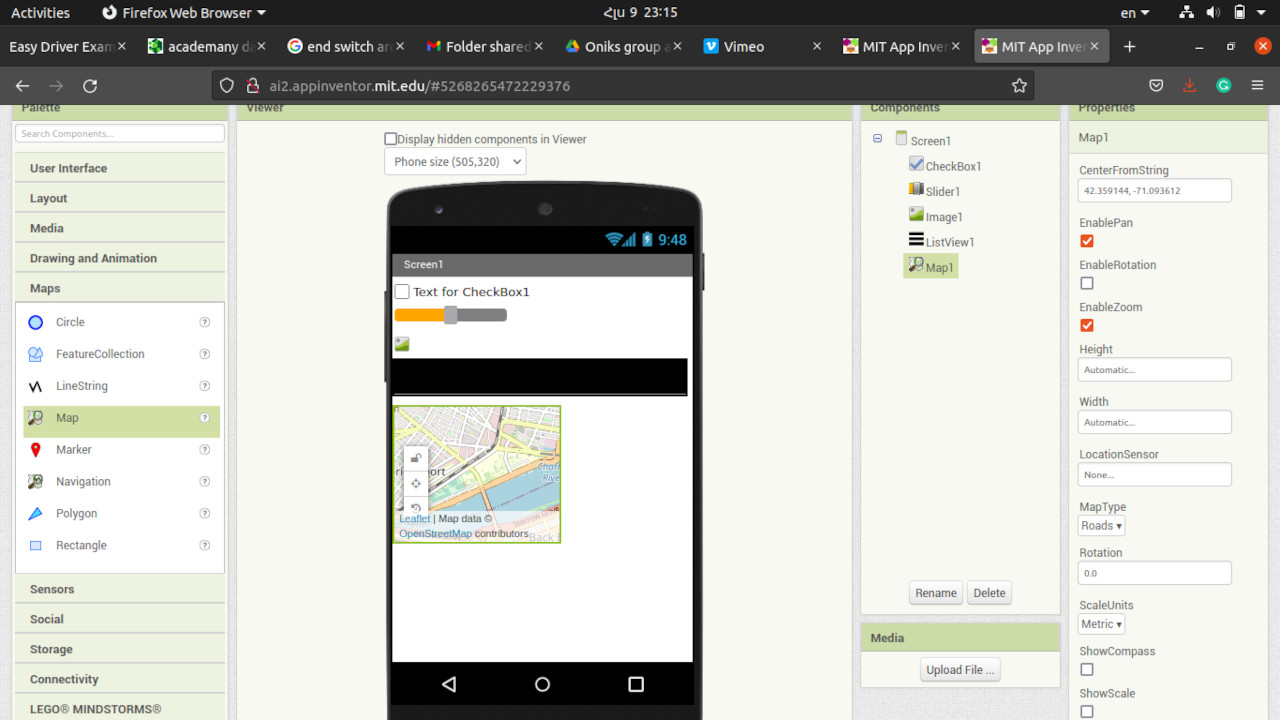Open the Activities overview
The image size is (1280, 720).
[40, 13]
